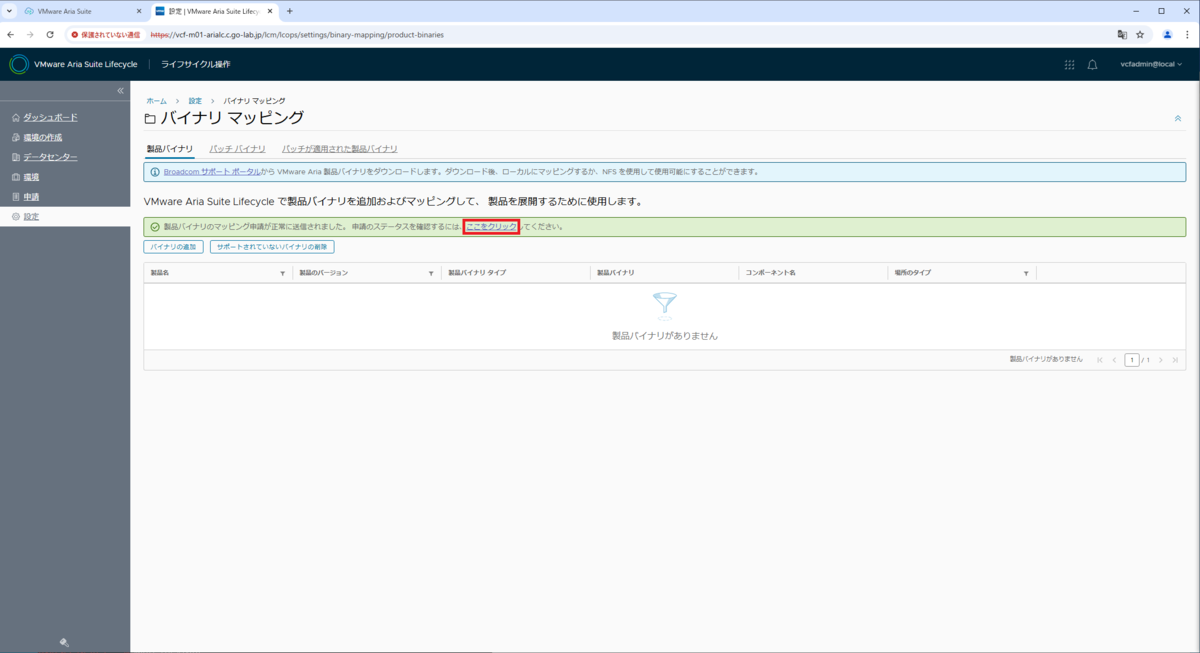Screen dimensions: 1200x653
Task: Click the 設定 breadcrumb link
Action: [x=195, y=101]
